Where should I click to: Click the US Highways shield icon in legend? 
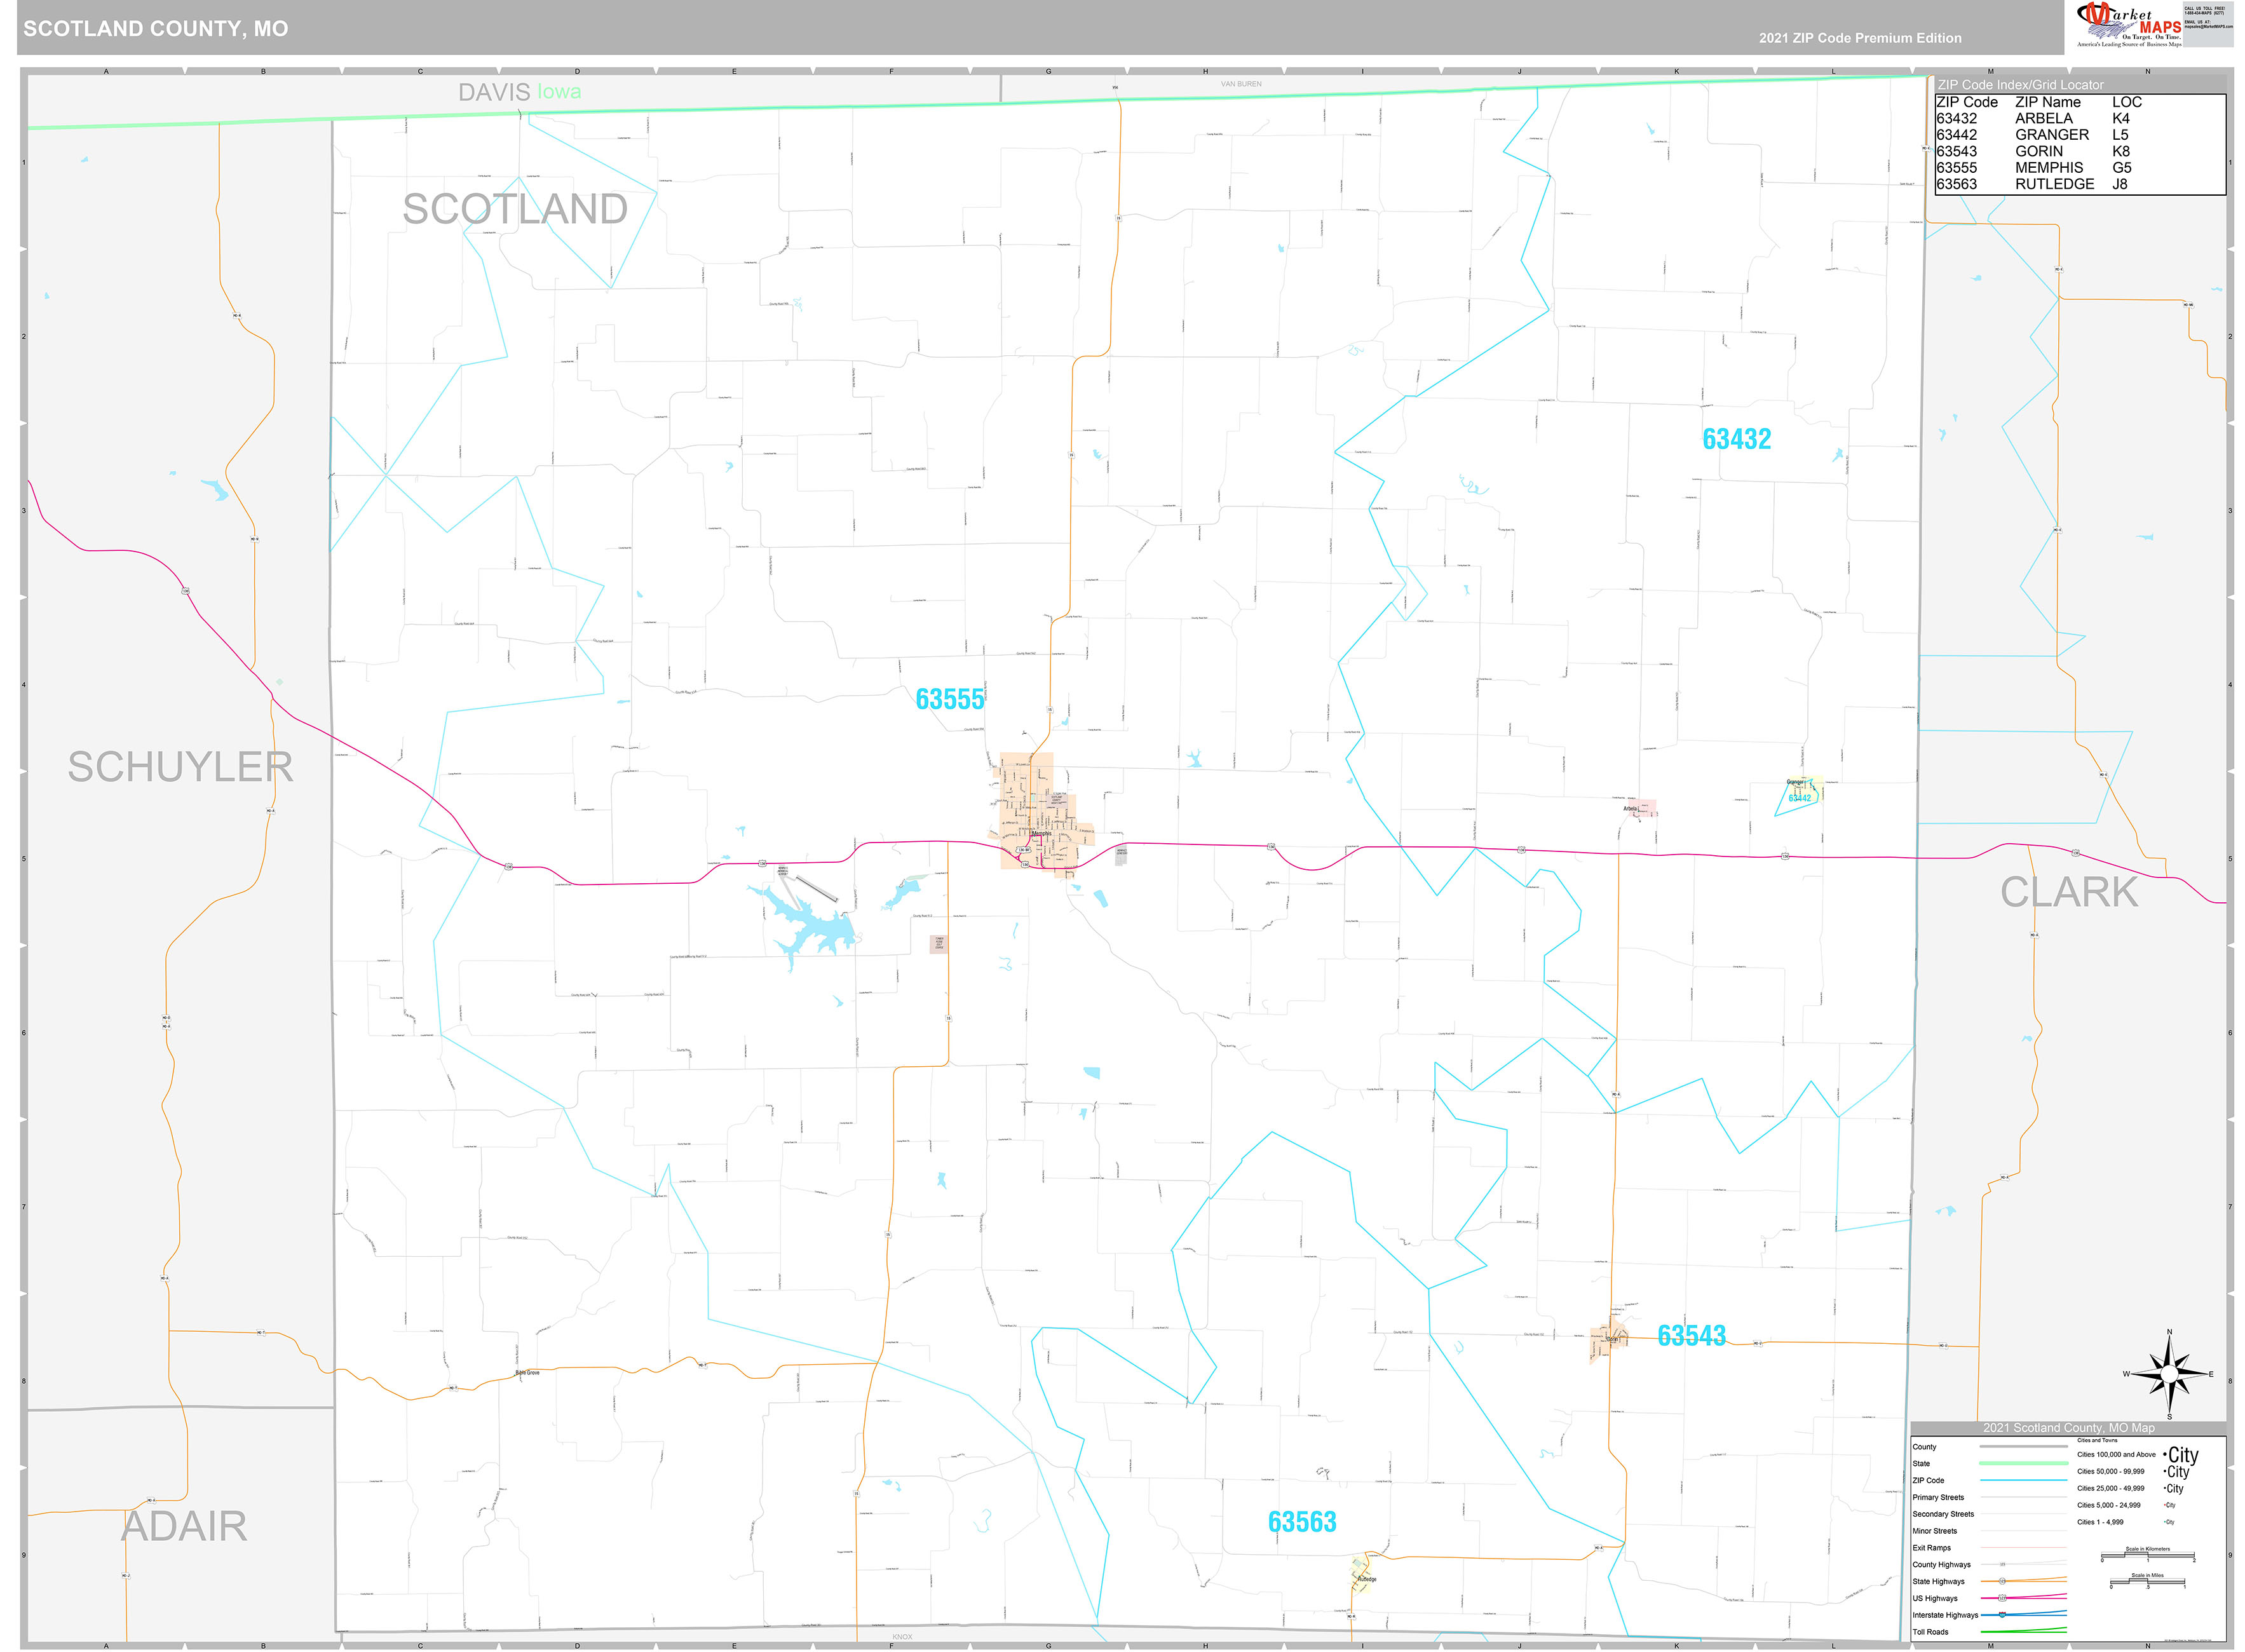pyautogui.click(x=2003, y=1599)
